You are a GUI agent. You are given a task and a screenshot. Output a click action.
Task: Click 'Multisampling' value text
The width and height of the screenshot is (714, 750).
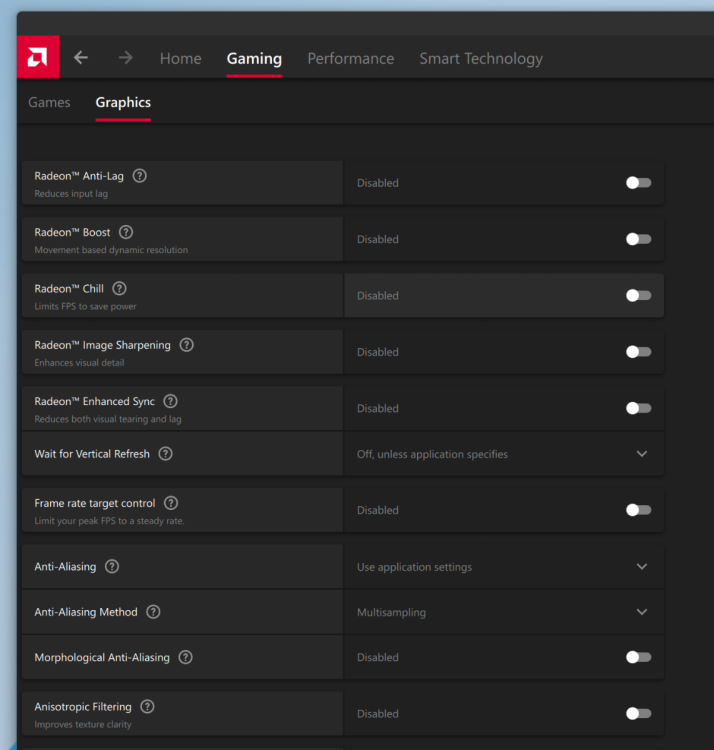(x=391, y=612)
